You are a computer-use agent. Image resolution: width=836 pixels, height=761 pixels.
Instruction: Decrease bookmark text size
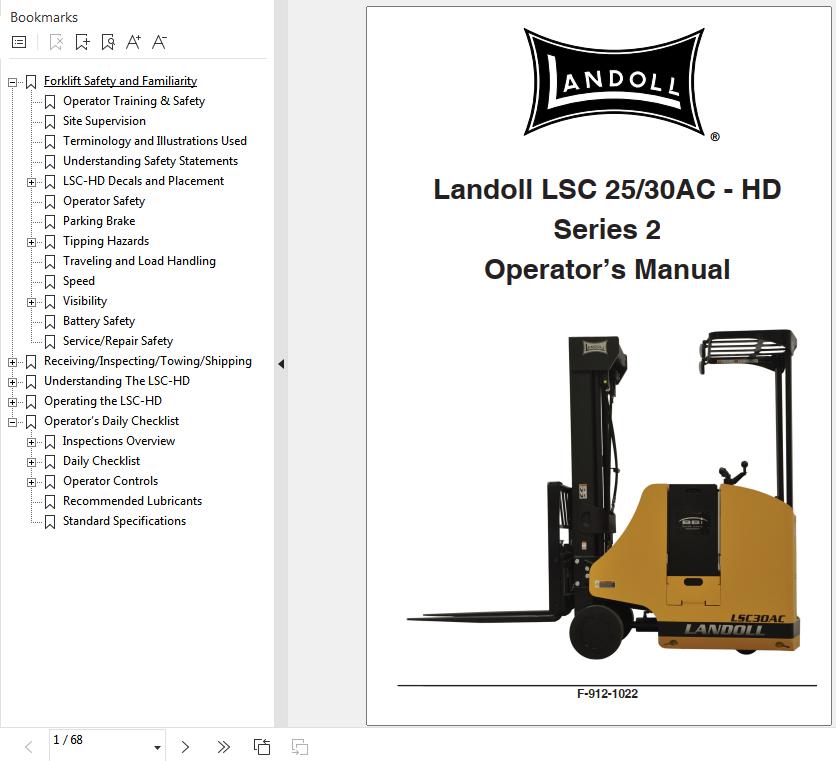(159, 42)
